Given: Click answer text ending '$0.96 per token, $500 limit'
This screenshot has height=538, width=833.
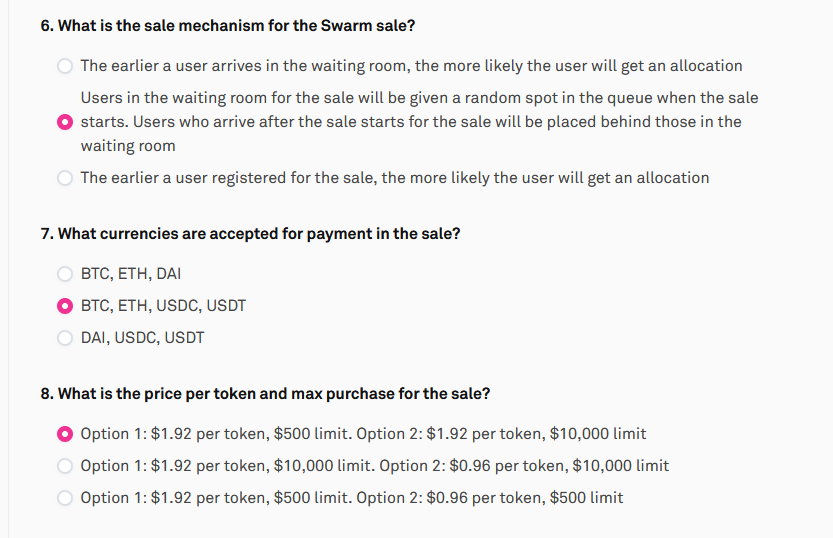Looking at the screenshot, I should 352,498.
